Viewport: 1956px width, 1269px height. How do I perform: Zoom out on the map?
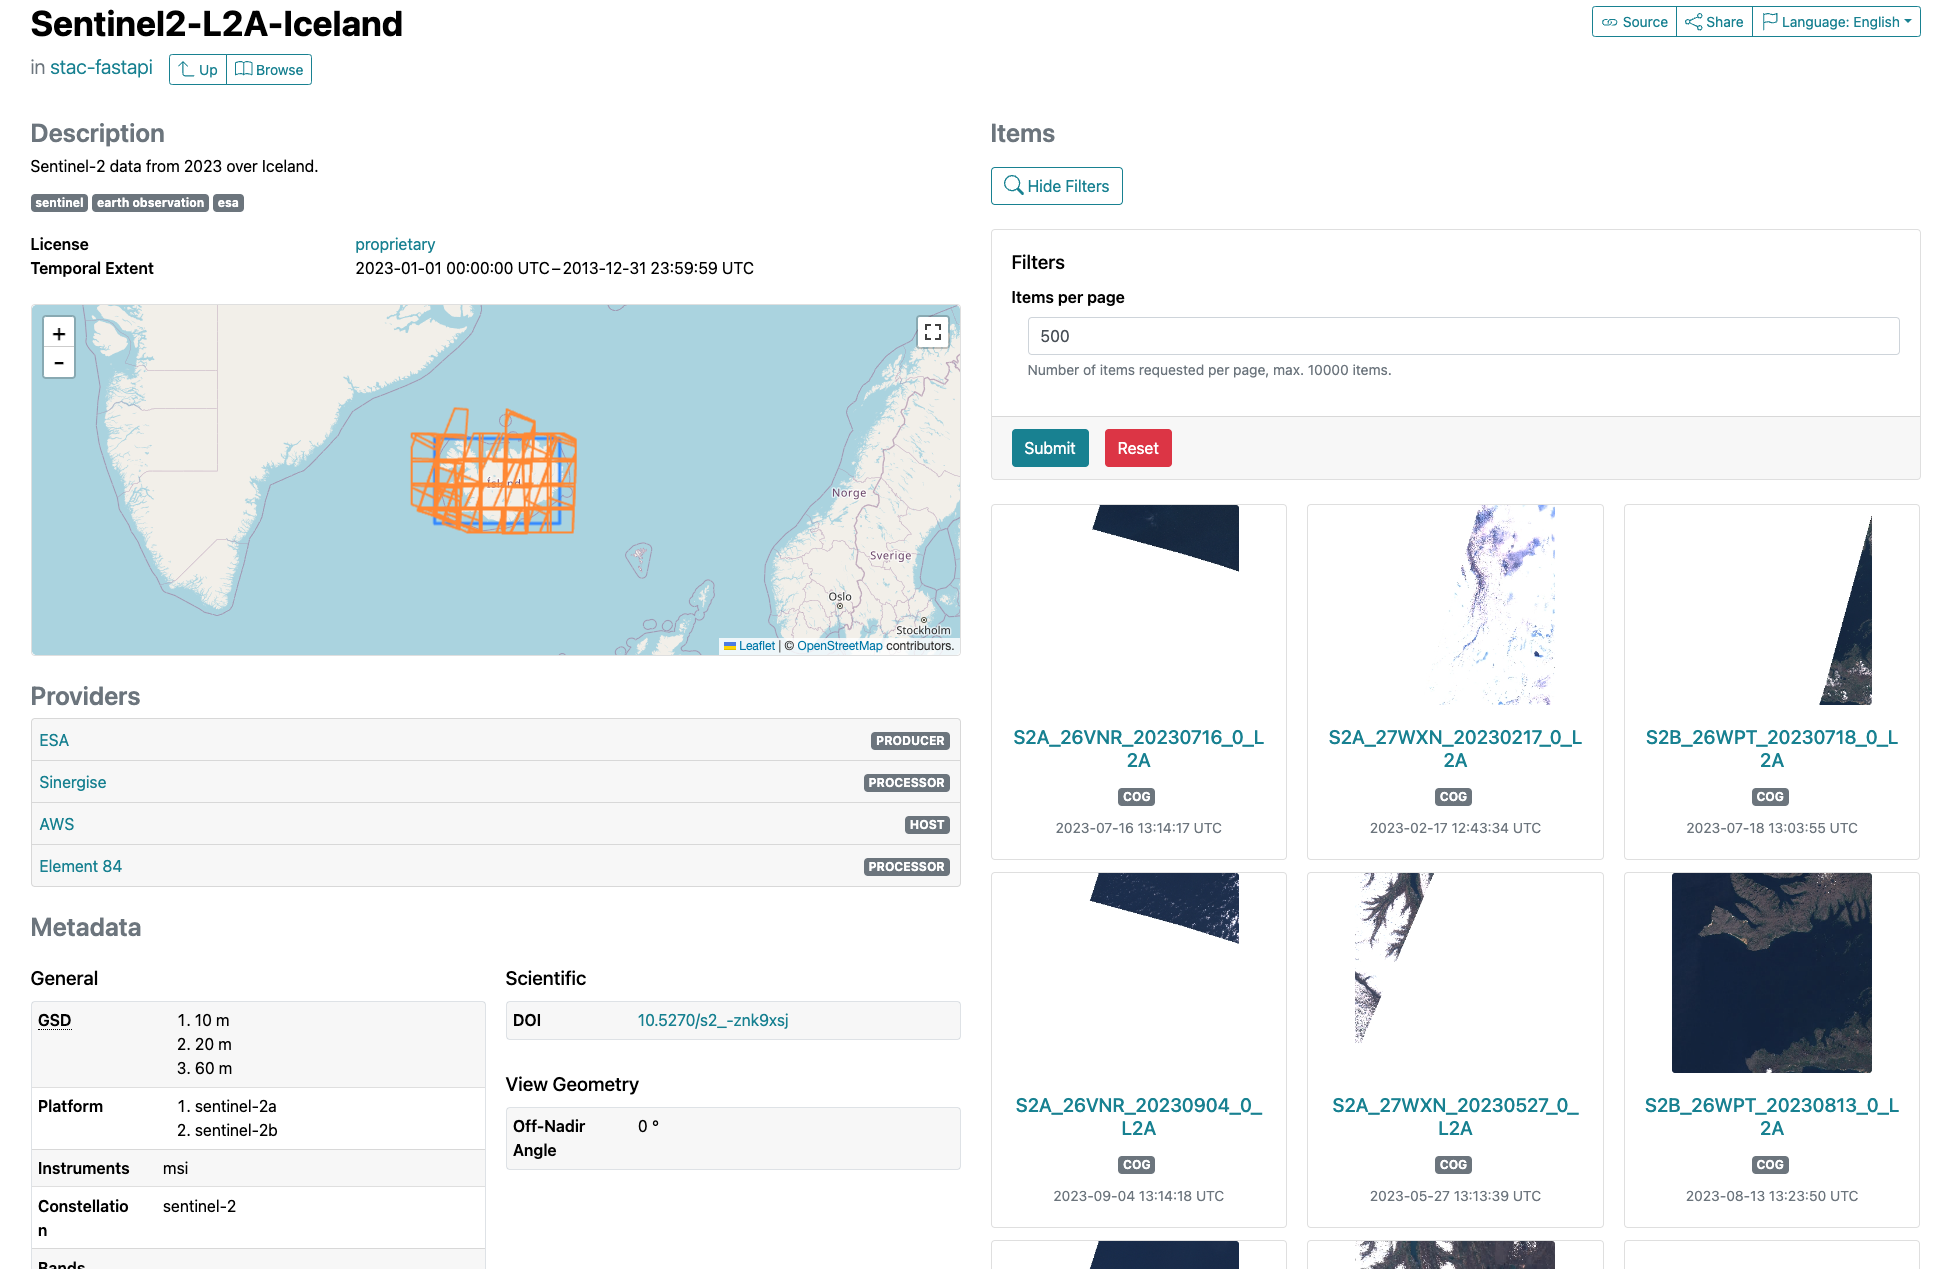59,363
